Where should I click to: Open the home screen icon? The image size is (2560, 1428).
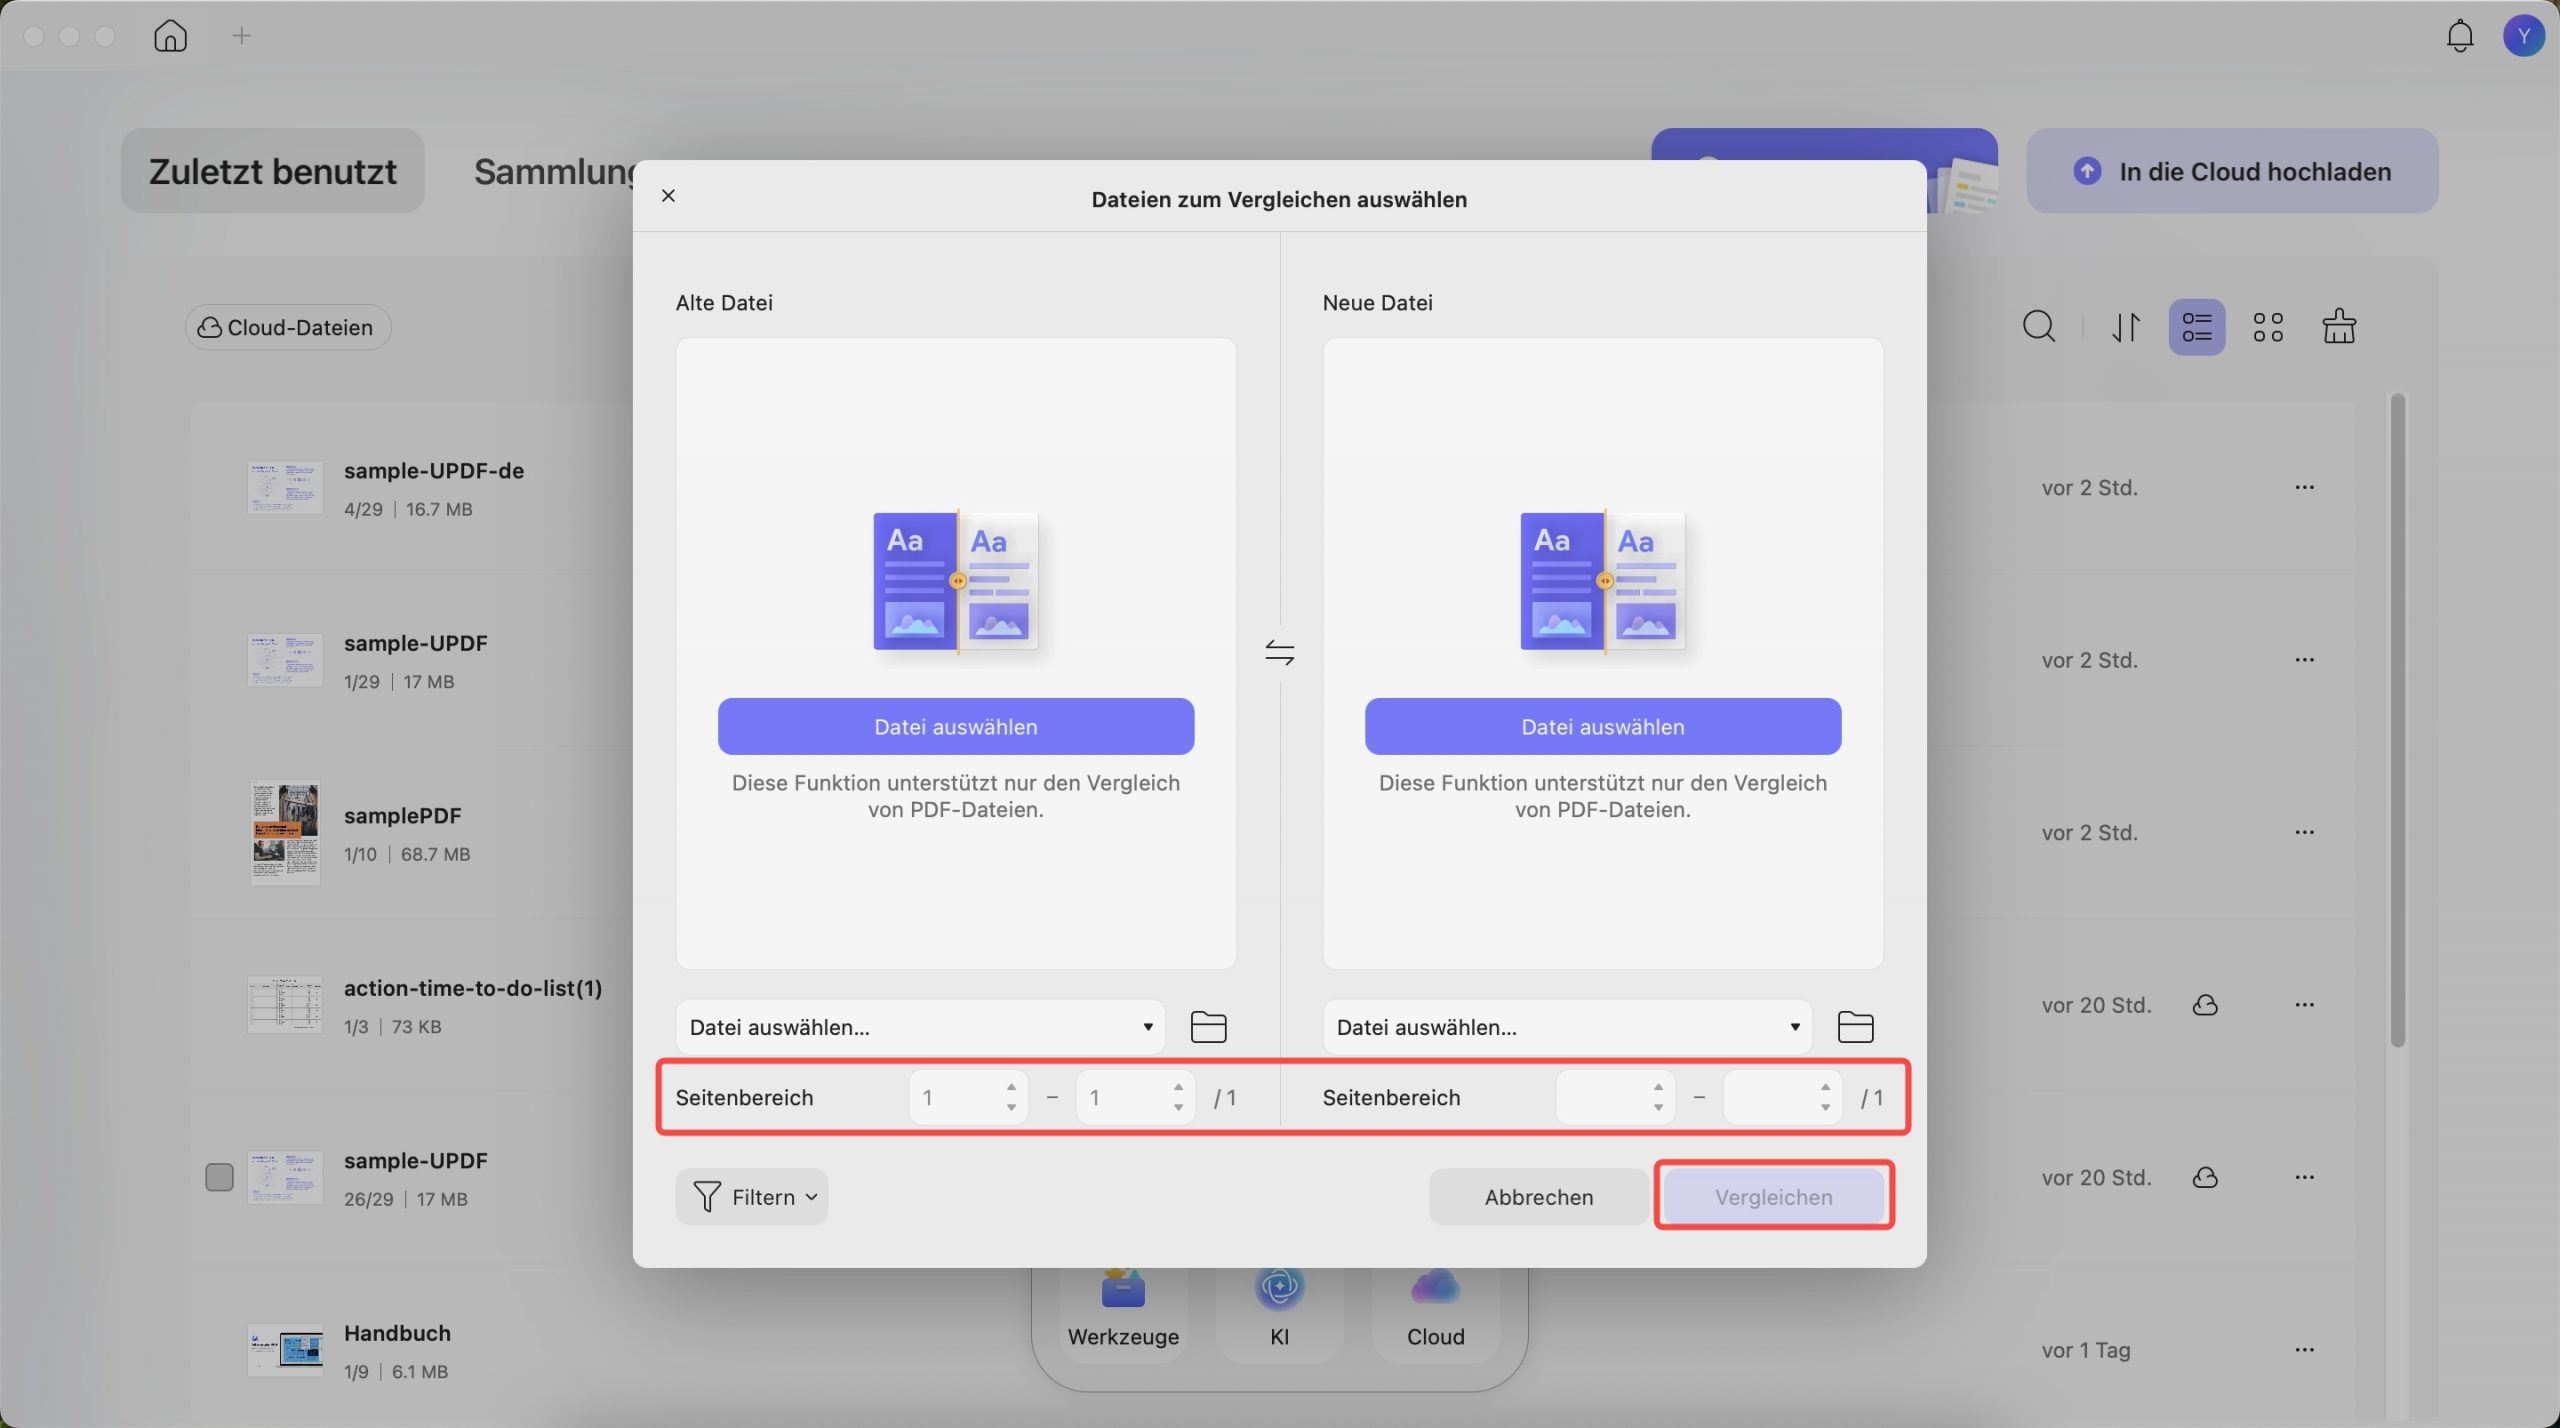pos(170,36)
